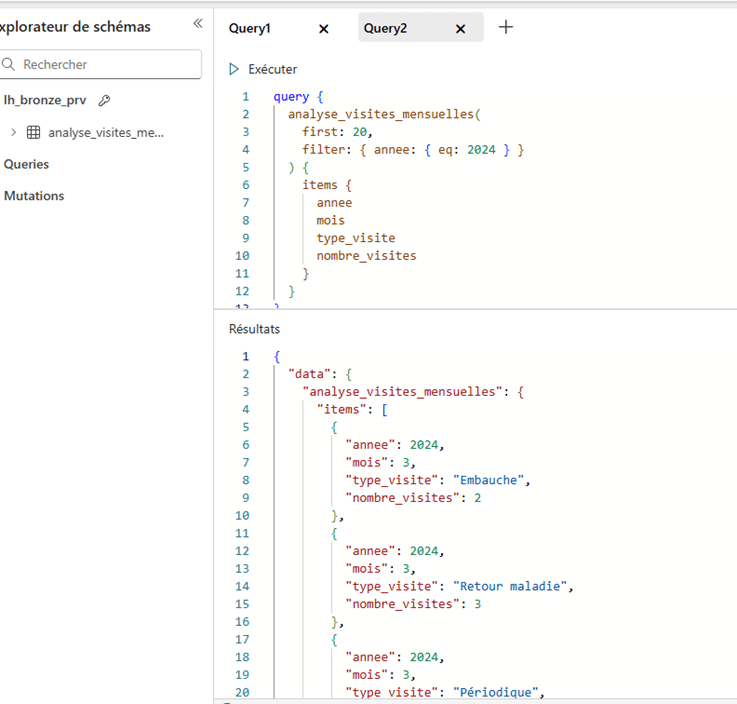This screenshot has height=704, width=737.
Task: Click the key icon beside lh_bronze_prv
Action: click(x=104, y=101)
